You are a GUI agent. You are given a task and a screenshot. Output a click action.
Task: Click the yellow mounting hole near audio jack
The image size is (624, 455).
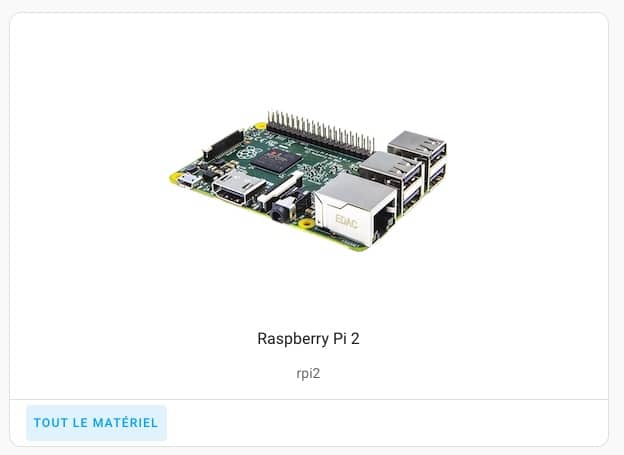click(x=306, y=223)
